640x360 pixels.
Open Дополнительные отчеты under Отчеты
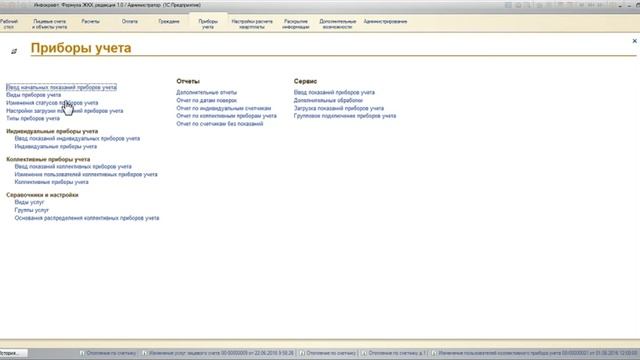207,92
